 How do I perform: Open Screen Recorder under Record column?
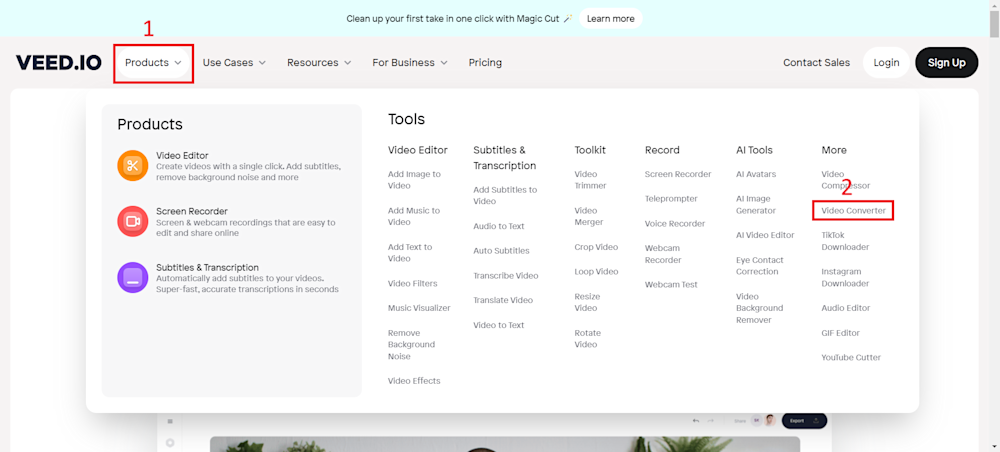678,174
